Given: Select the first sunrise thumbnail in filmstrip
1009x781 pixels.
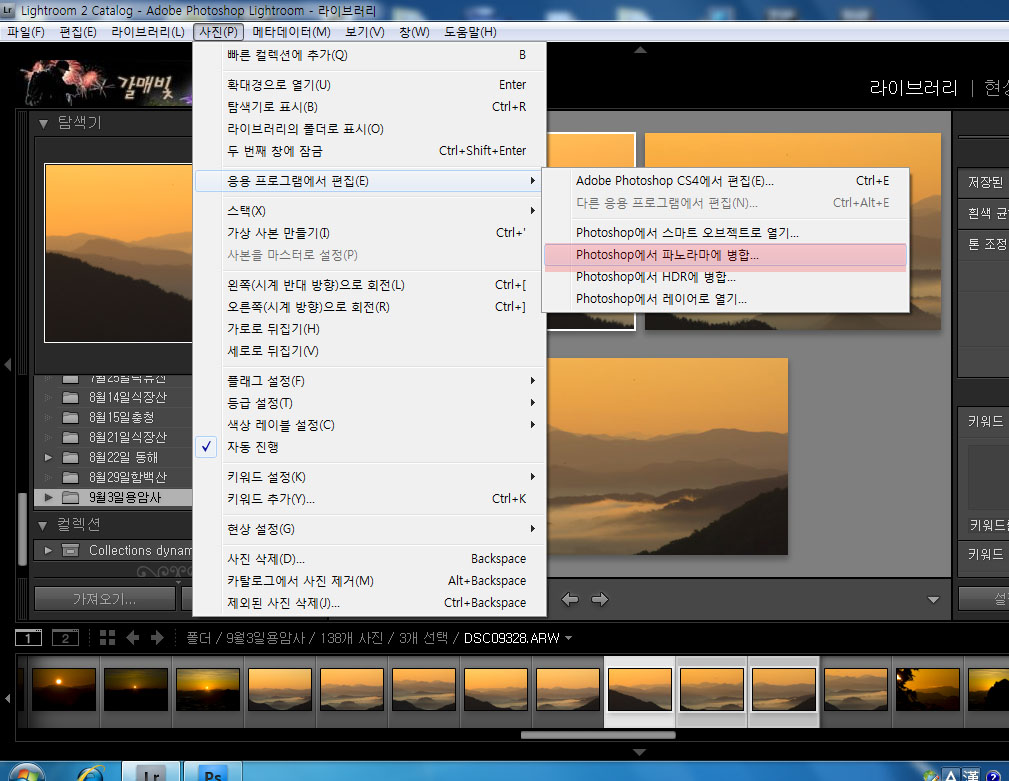Looking at the screenshot, I should [64, 690].
